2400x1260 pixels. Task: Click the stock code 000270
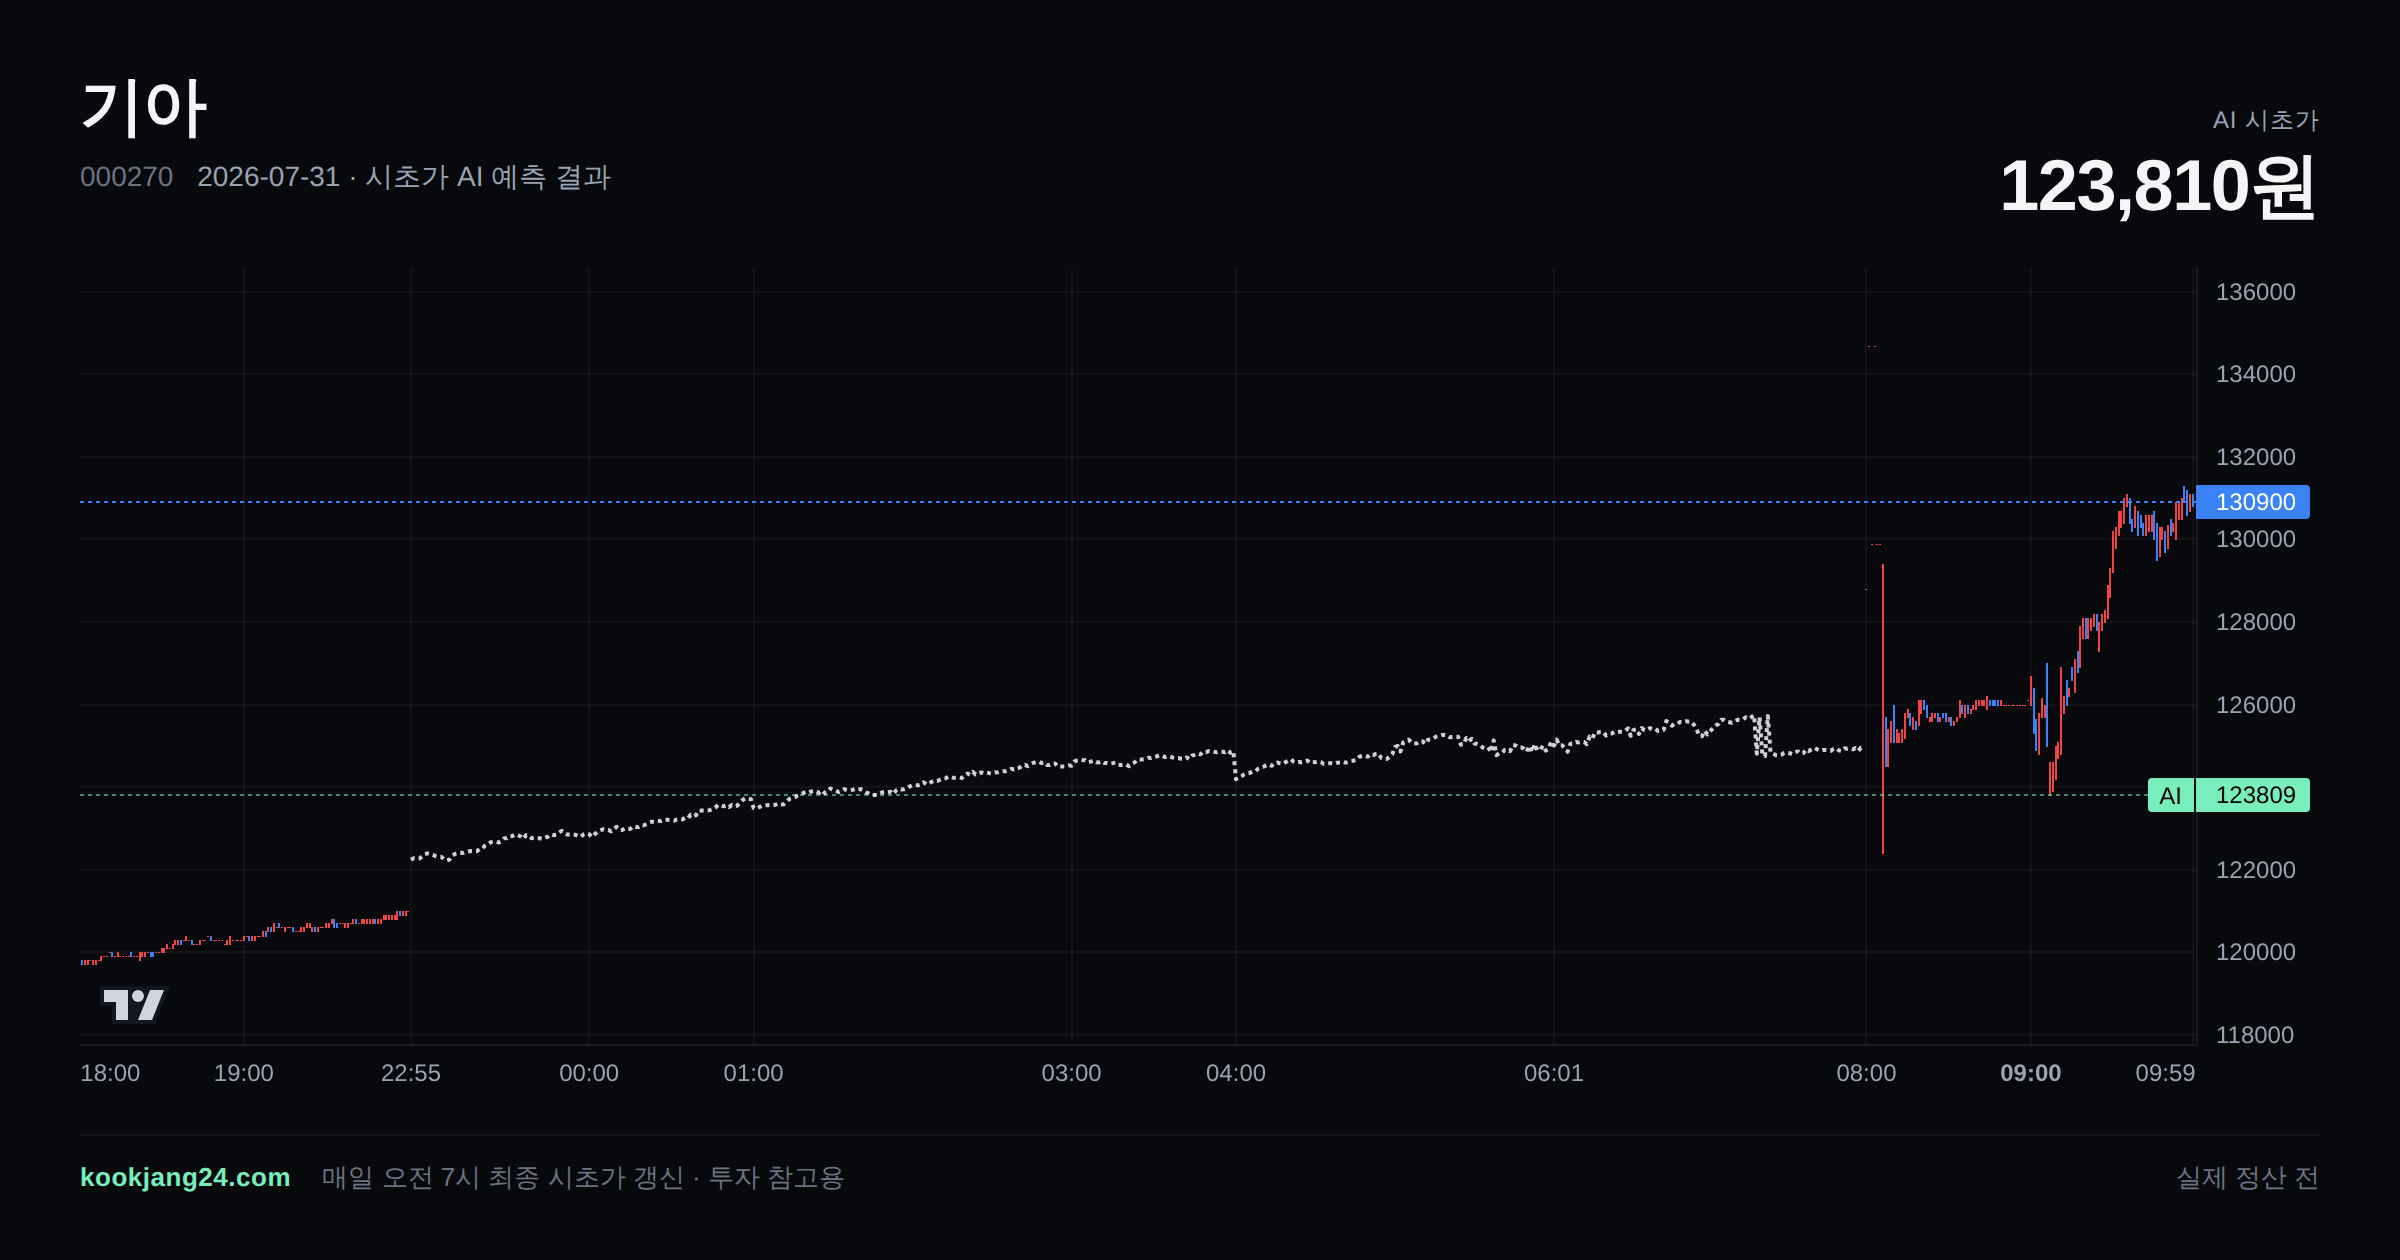click(126, 177)
